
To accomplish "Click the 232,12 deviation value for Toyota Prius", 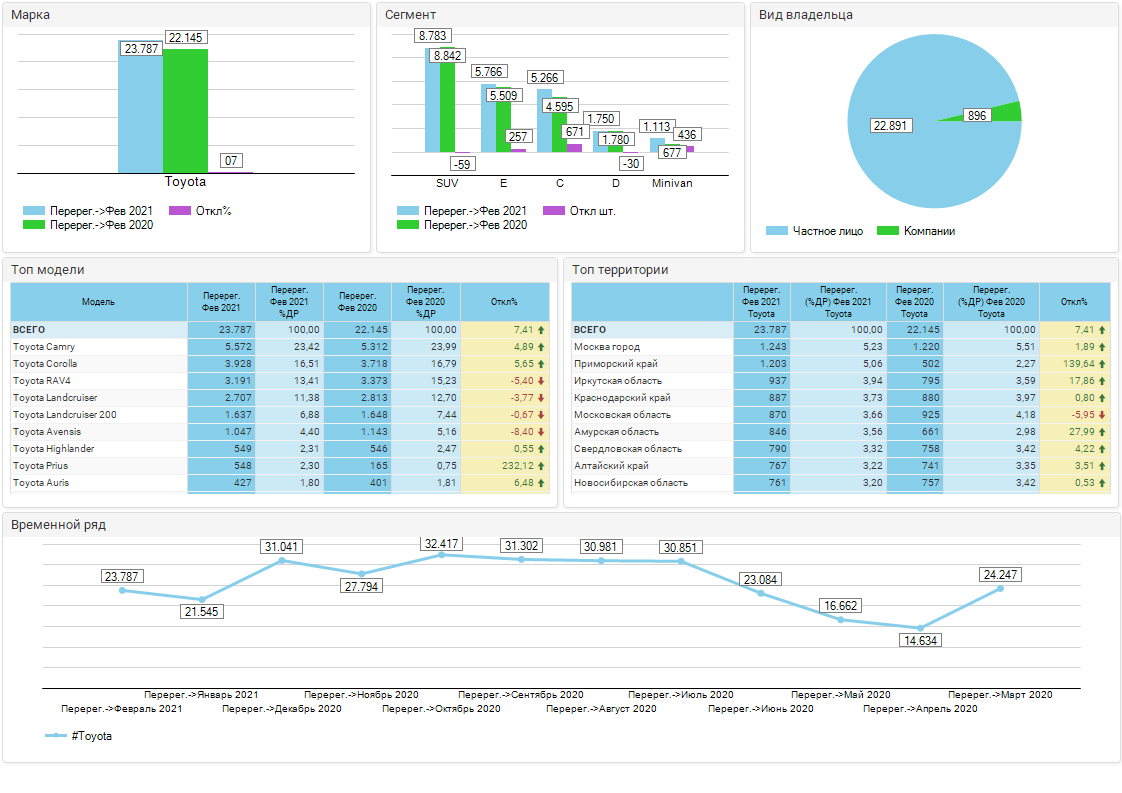I will 519,466.
